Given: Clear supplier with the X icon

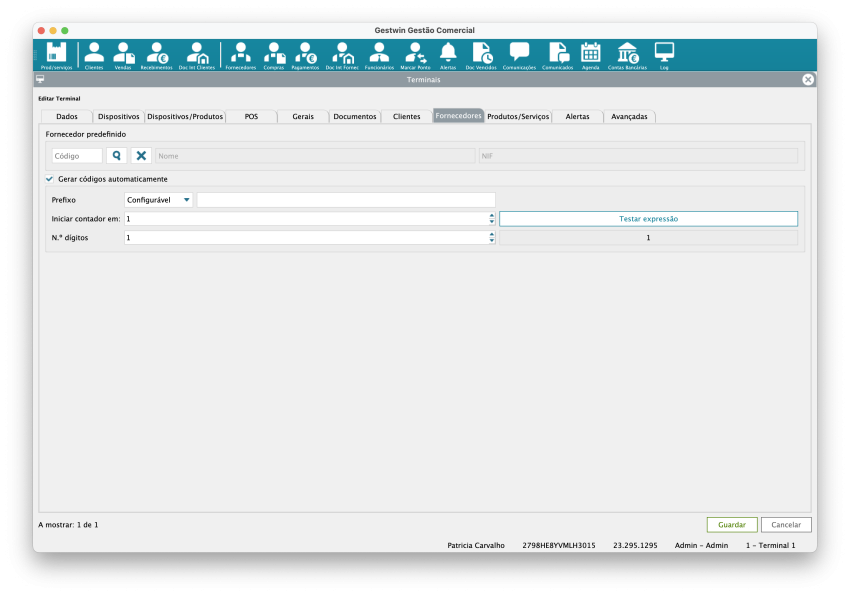Looking at the screenshot, I should tap(141, 156).
